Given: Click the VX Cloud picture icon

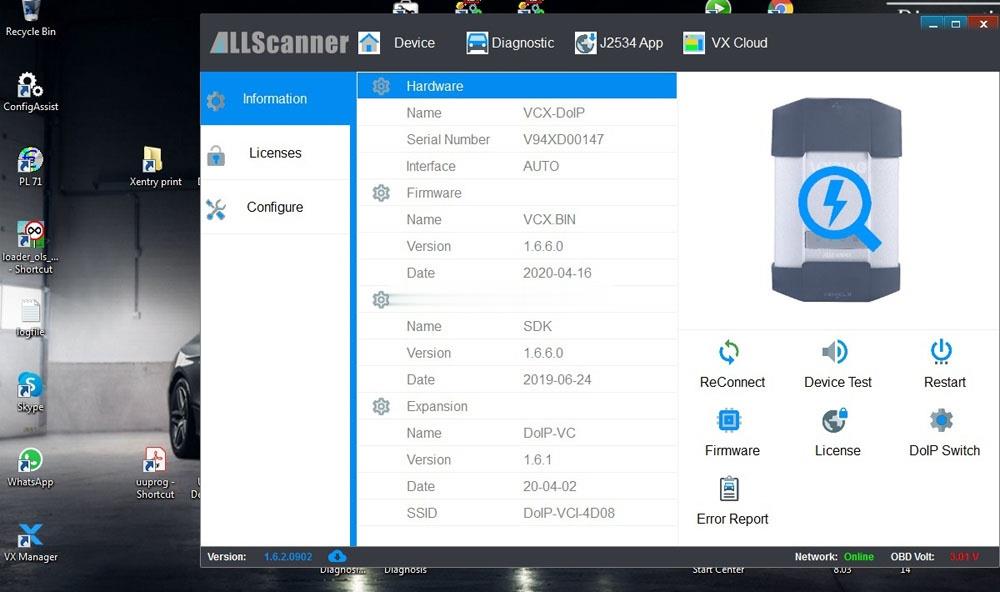Looking at the screenshot, I should point(694,43).
